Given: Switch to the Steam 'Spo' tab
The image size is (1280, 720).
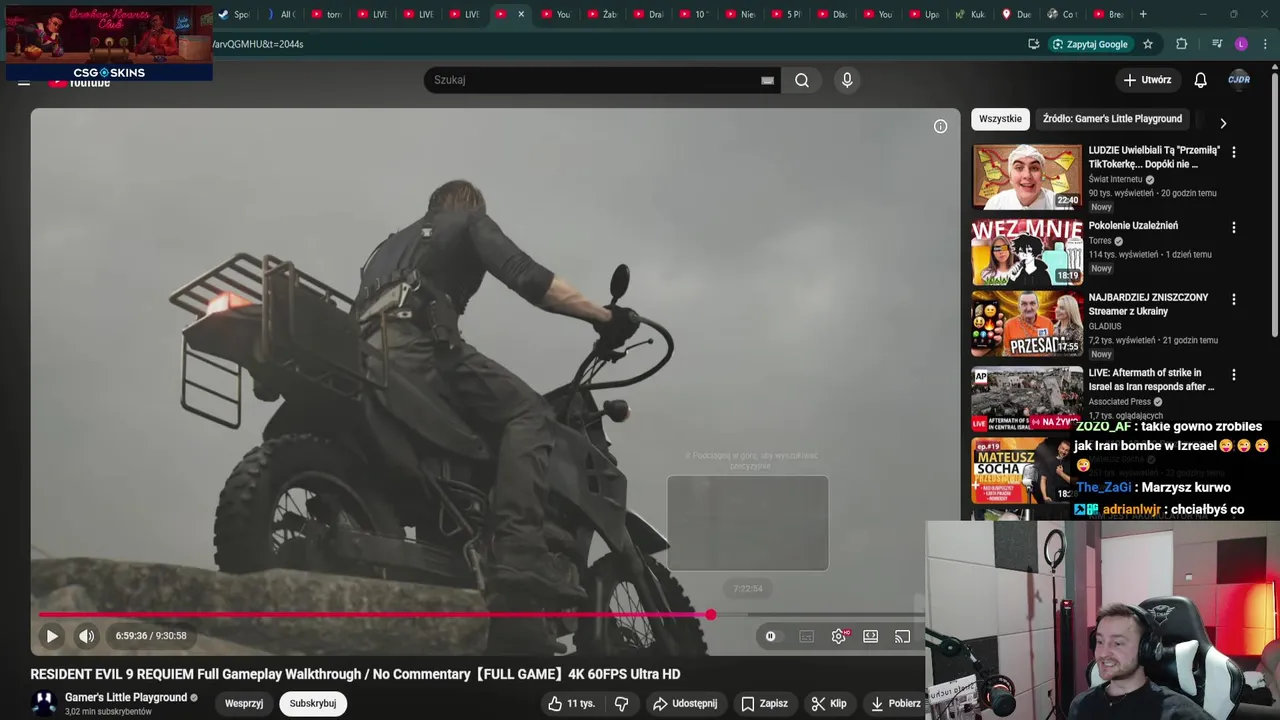Looking at the screenshot, I should coord(236,14).
